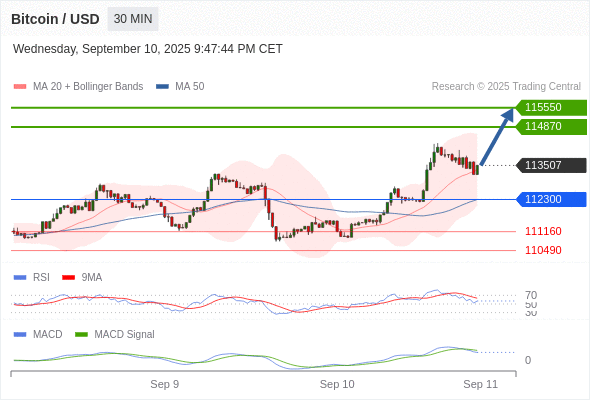The height and width of the screenshot is (400, 590).
Task: Click the 'Sep 10' date axis label
Action: (337, 384)
